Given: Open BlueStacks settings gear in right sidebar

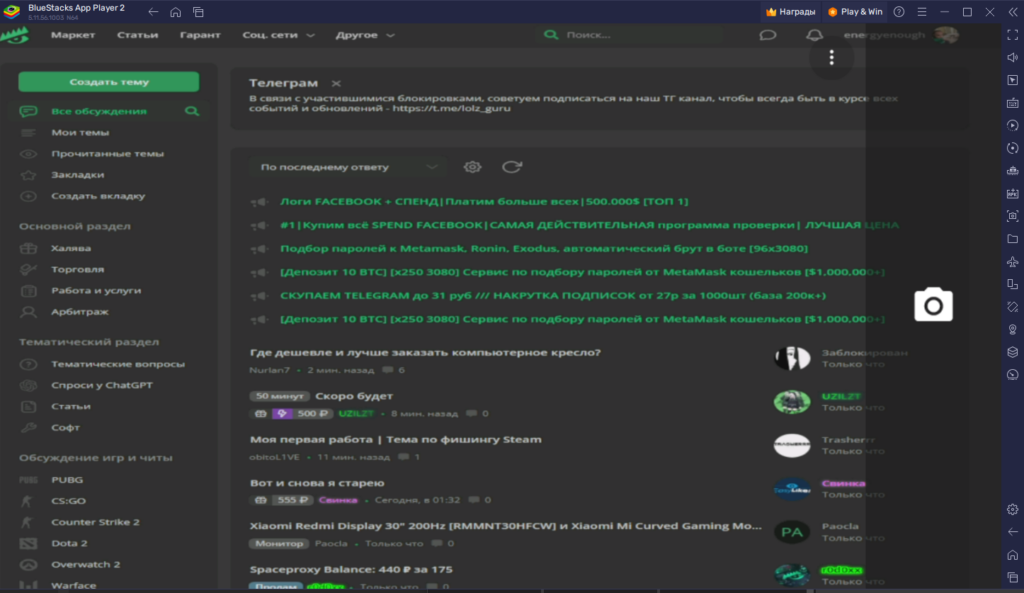Looking at the screenshot, I should (x=1012, y=509).
